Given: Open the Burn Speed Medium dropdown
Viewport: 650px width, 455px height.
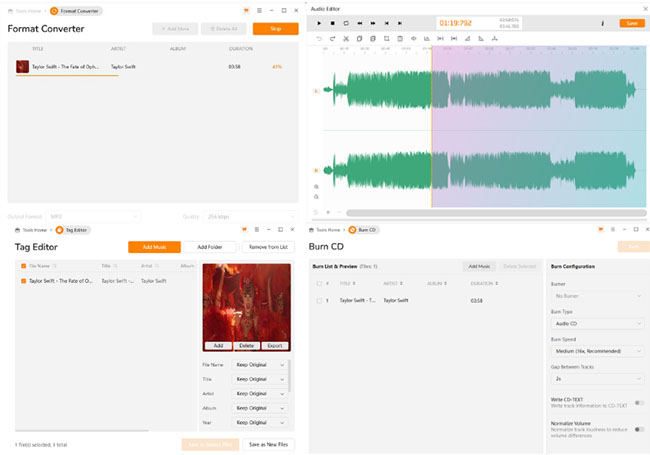Looking at the screenshot, I should coord(597,351).
